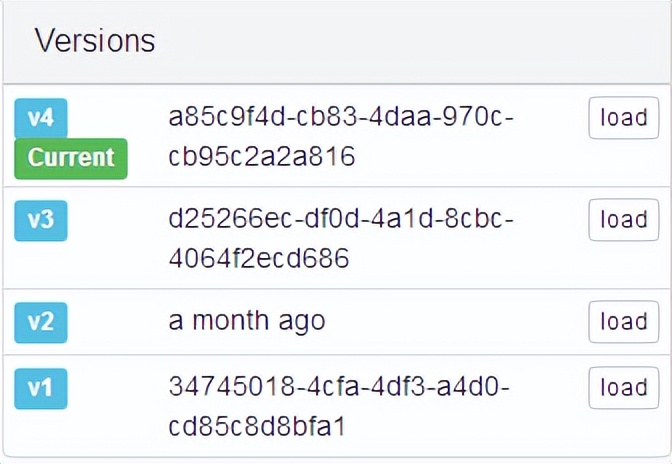
Task: Select the v3 ID starting d25266ec
Action: coord(340,220)
